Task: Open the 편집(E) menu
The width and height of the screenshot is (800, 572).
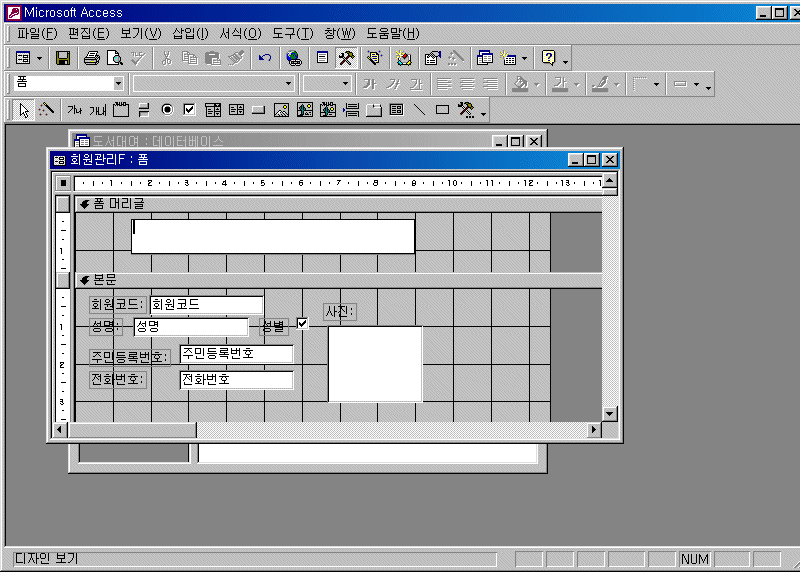Action: click(x=88, y=34)
